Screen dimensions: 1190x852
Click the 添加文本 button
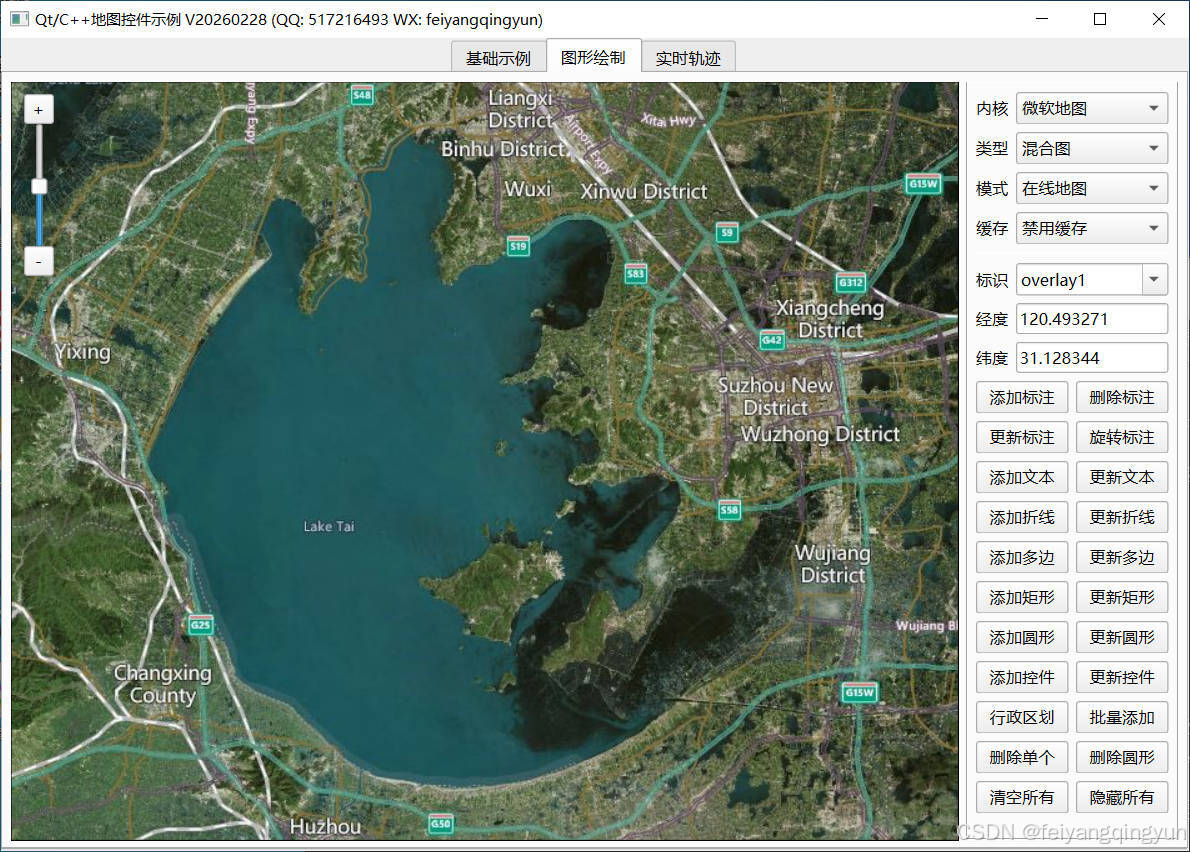click(1022, 477)
